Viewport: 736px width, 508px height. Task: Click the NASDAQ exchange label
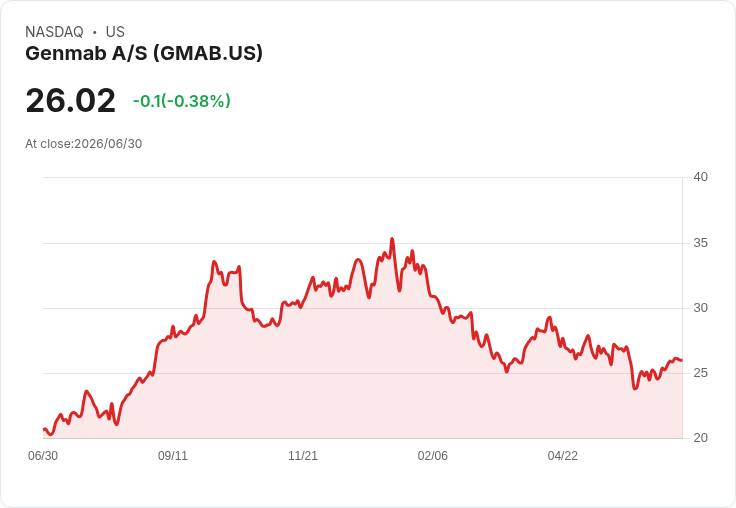[x=54, y=32]
